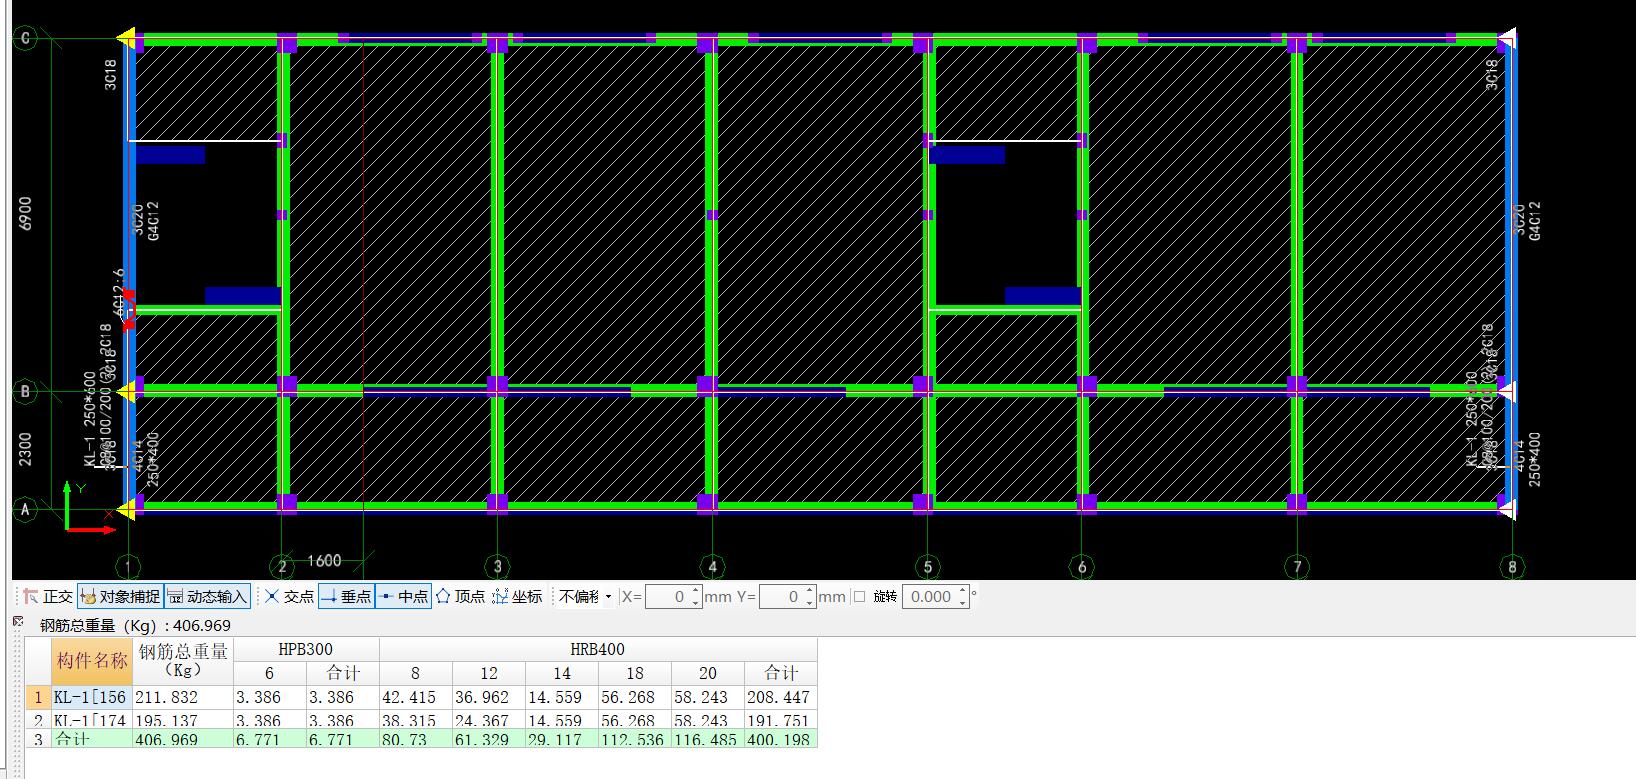Screen dimensions: 1636x779
Task: Toggle 中点 midpoint snap
Action: pos(404,597)
